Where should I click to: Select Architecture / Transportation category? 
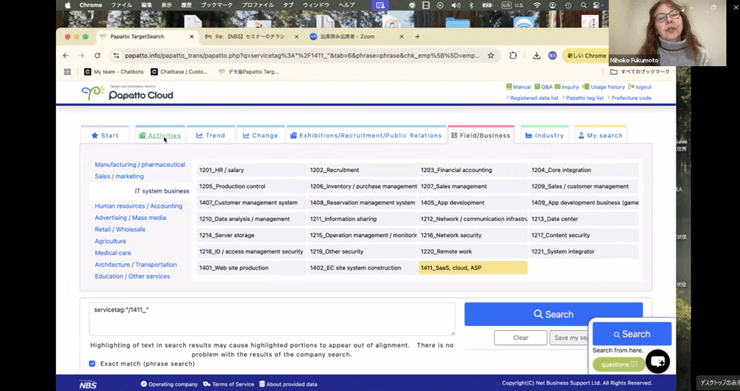[135, 265]
